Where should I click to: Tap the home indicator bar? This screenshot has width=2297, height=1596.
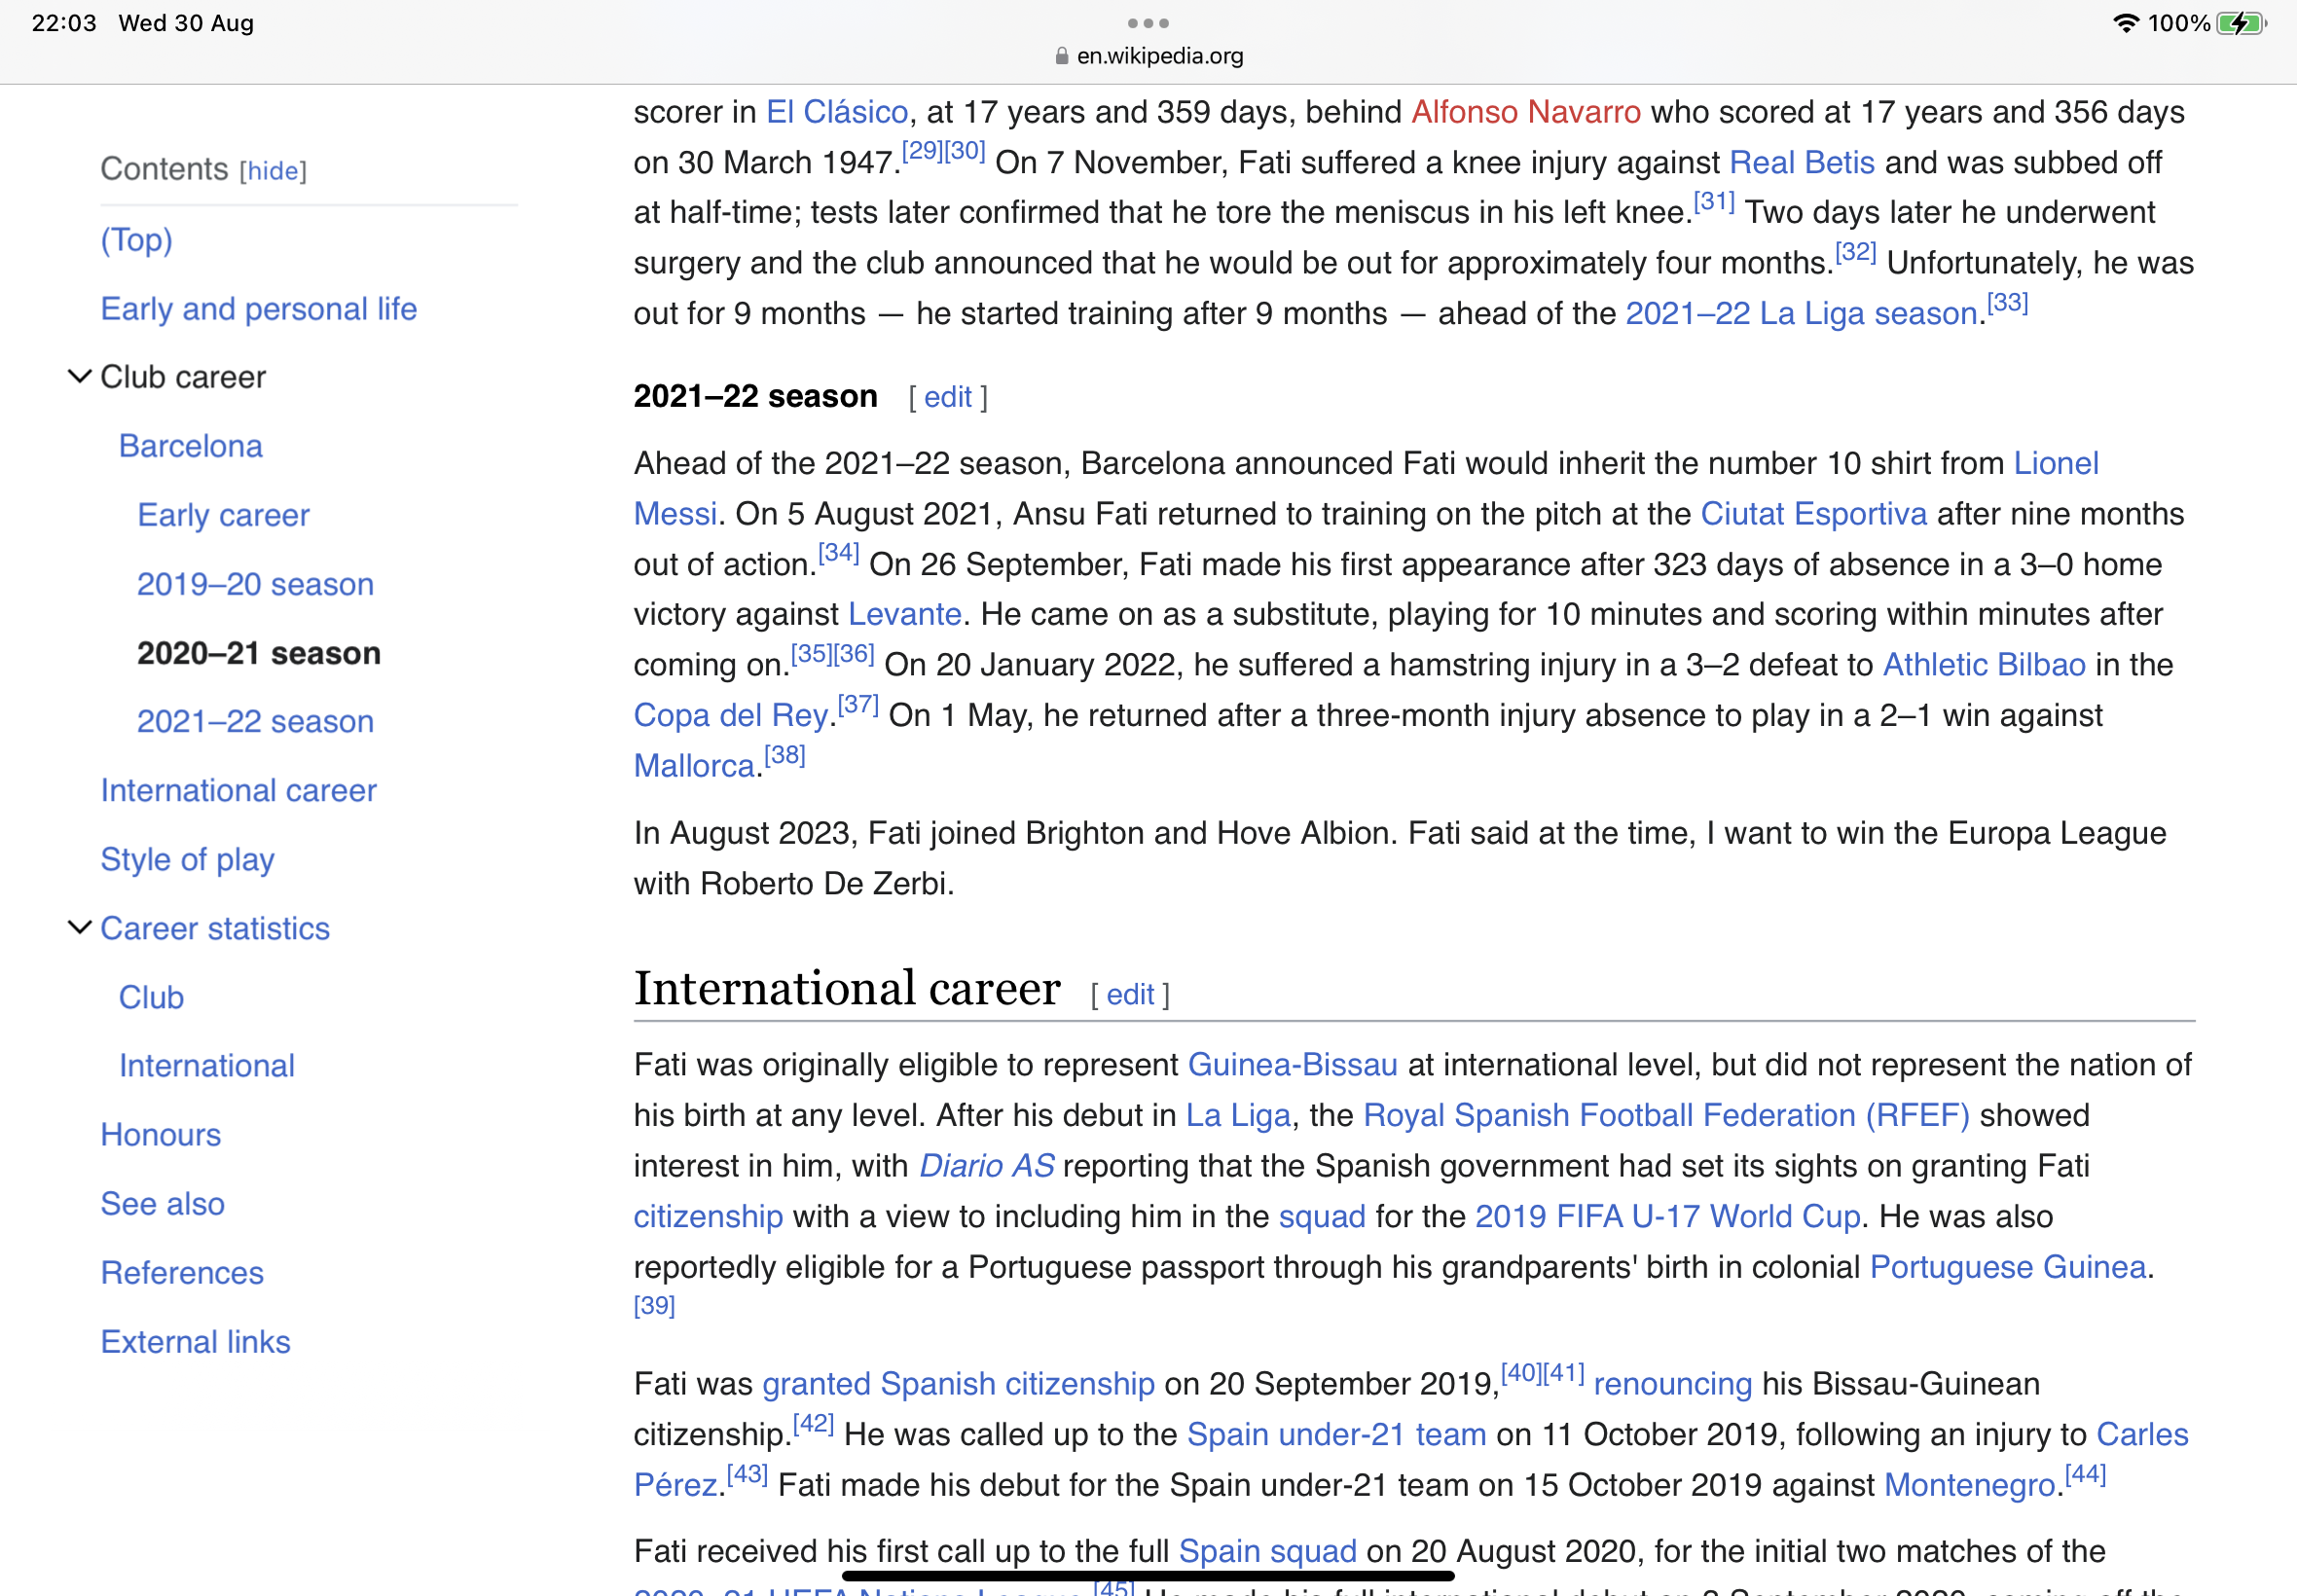tap(1148, 1576)
